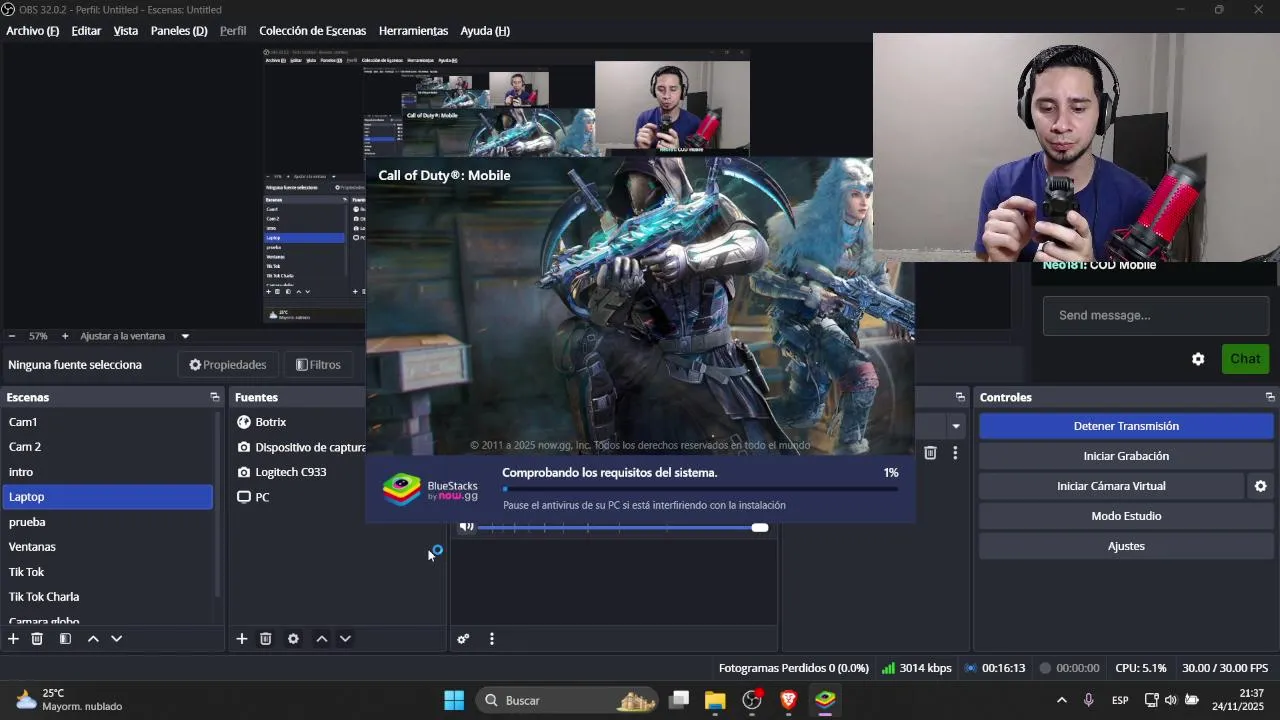The width and height of the screenshot is (1280, 720).
Task: Open Brave browser from taskbar
Action: point(789,700)
